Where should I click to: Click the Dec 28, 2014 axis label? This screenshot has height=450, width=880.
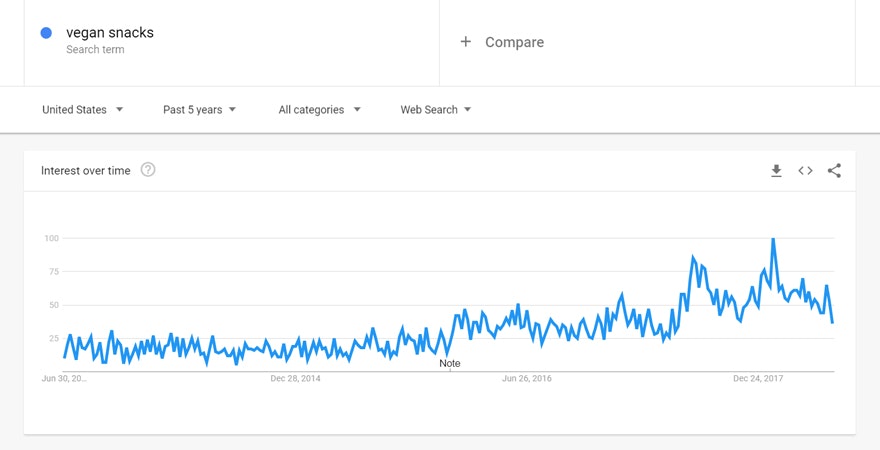click(x=296, y=379)
